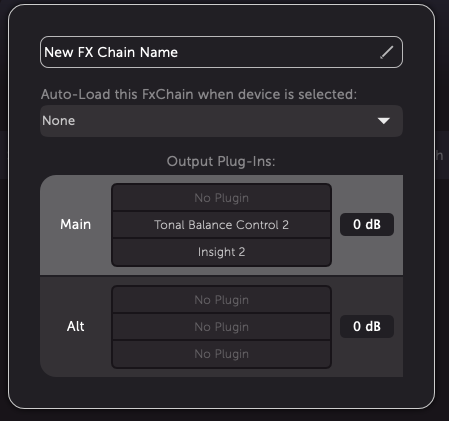Click the New FX Chain Name text field

point(221,52)
